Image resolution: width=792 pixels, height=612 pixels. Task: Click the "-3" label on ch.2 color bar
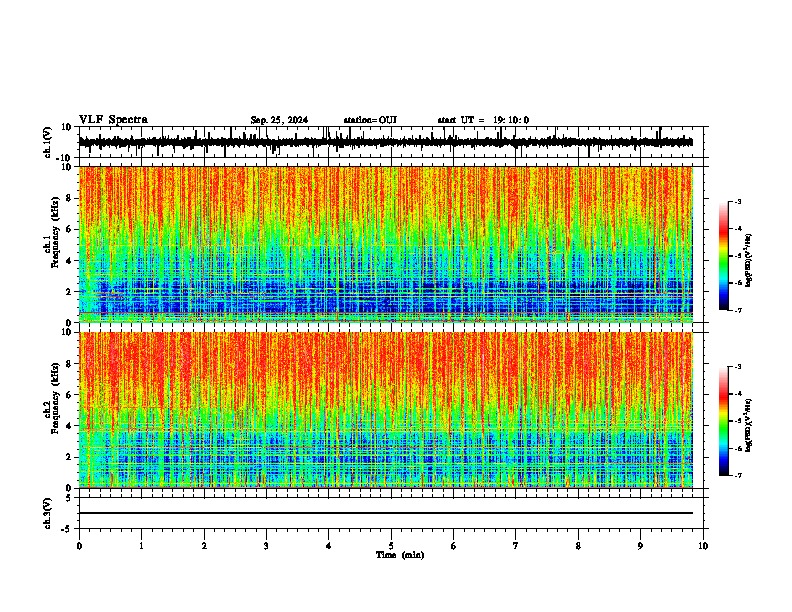click(x=737, y=367)
